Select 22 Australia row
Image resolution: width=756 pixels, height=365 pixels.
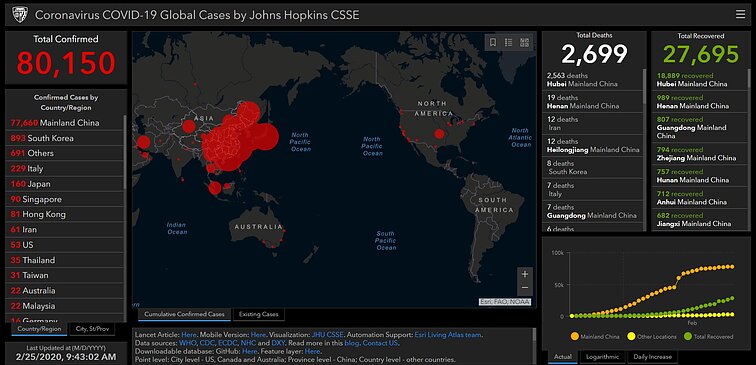click(x=65, y=291)
